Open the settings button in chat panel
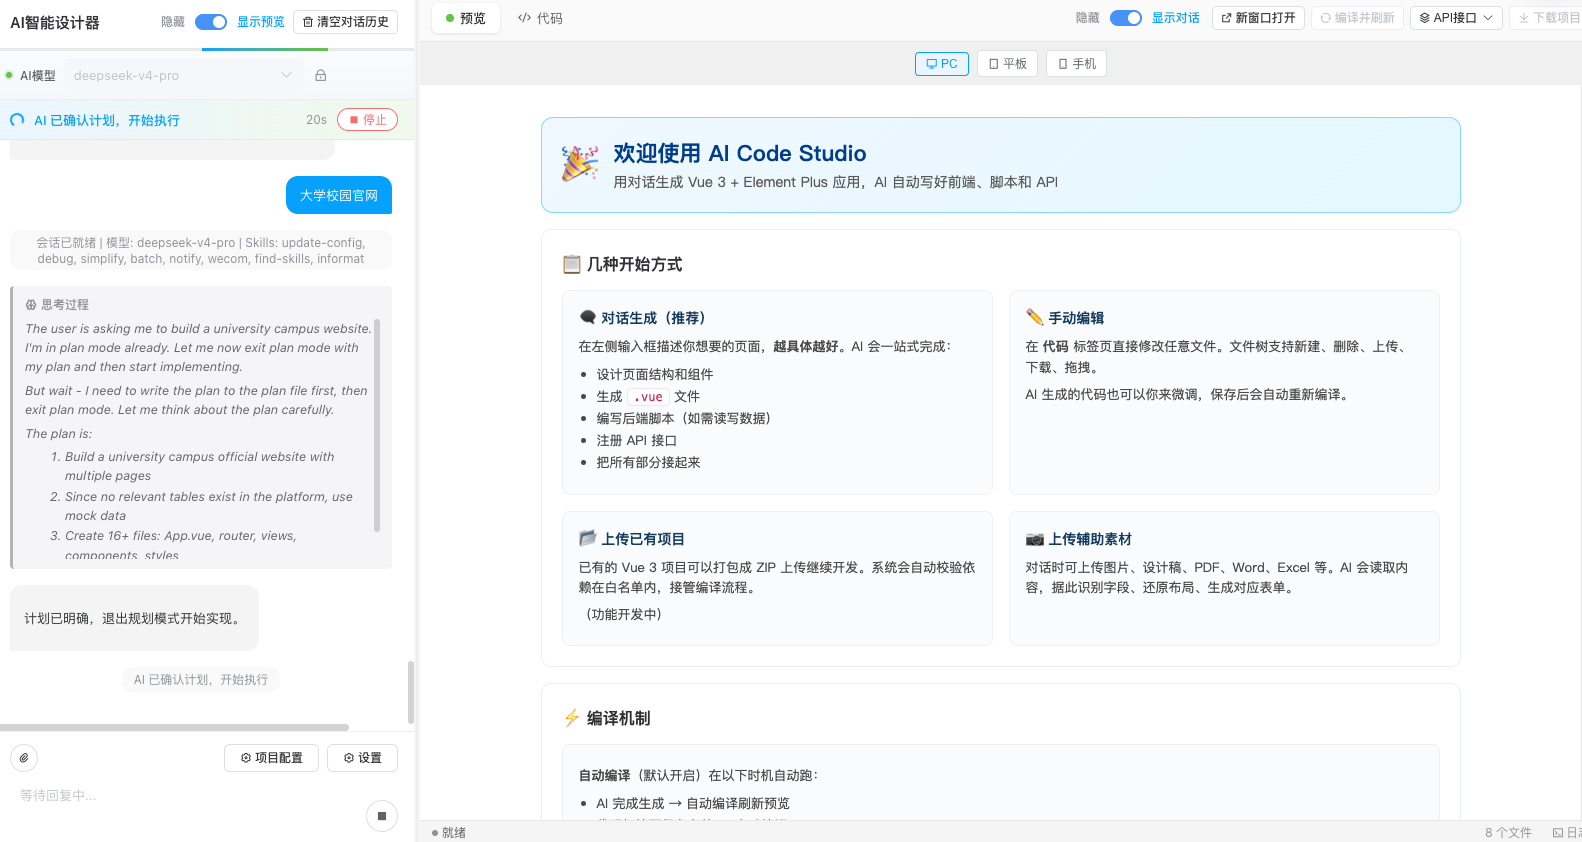This screenshot has height=842, width=1582. point(362,758)
